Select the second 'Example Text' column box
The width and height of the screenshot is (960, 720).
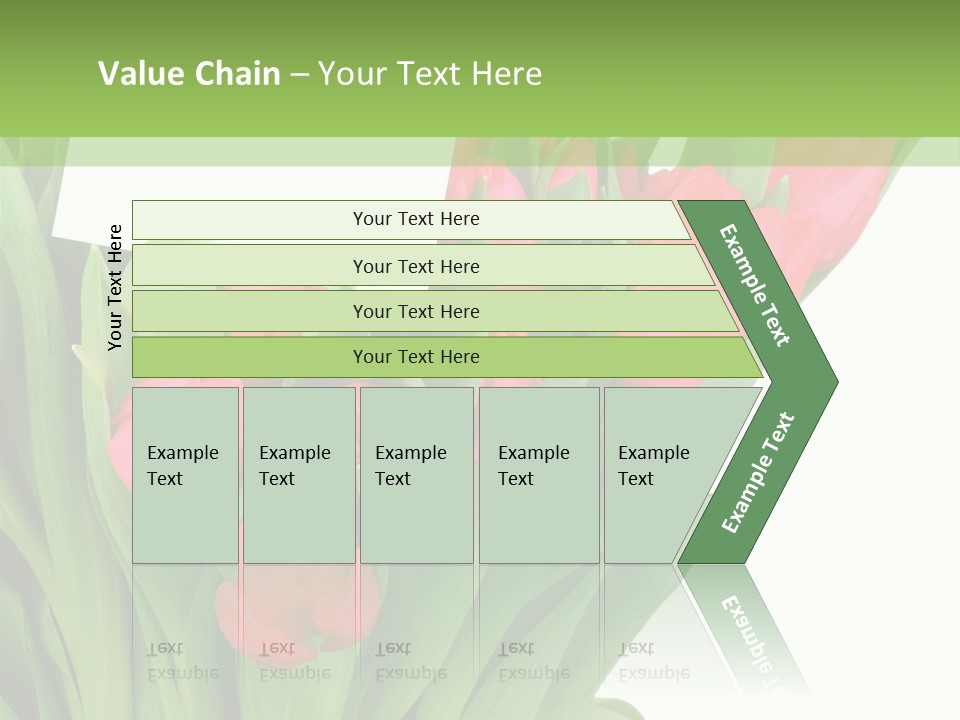[299, 475]
